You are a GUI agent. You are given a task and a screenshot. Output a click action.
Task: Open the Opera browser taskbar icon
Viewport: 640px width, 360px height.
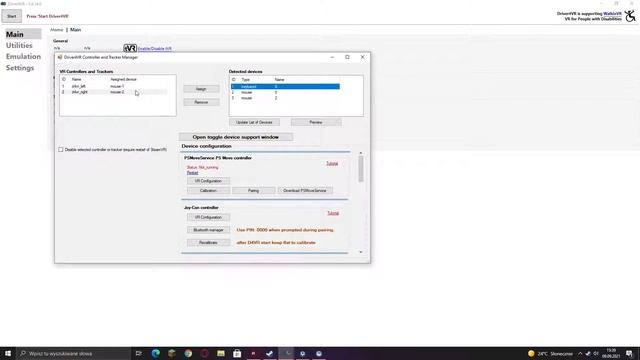[204, 353]
